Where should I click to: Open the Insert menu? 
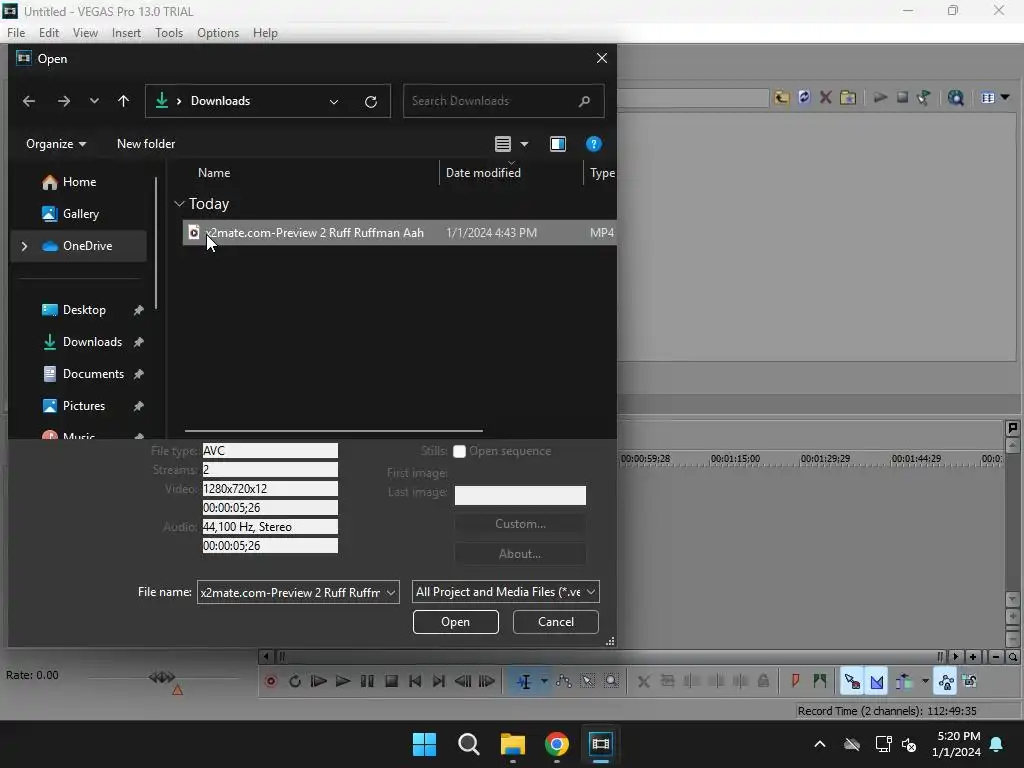tap(126, 33)
